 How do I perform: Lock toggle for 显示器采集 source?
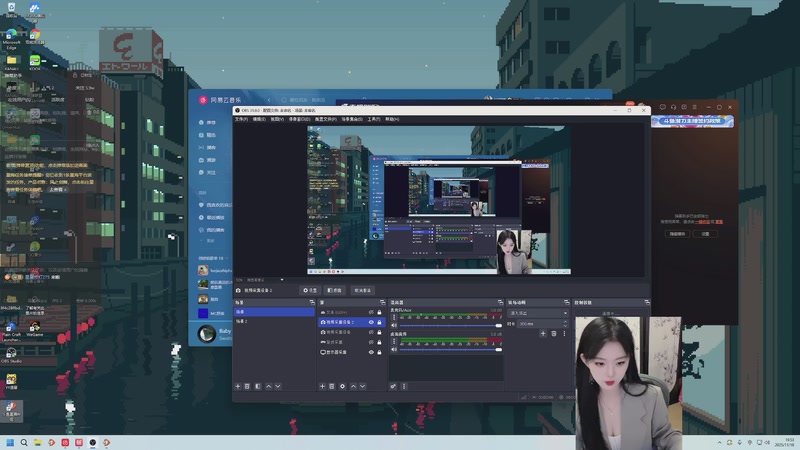point(379,353)
